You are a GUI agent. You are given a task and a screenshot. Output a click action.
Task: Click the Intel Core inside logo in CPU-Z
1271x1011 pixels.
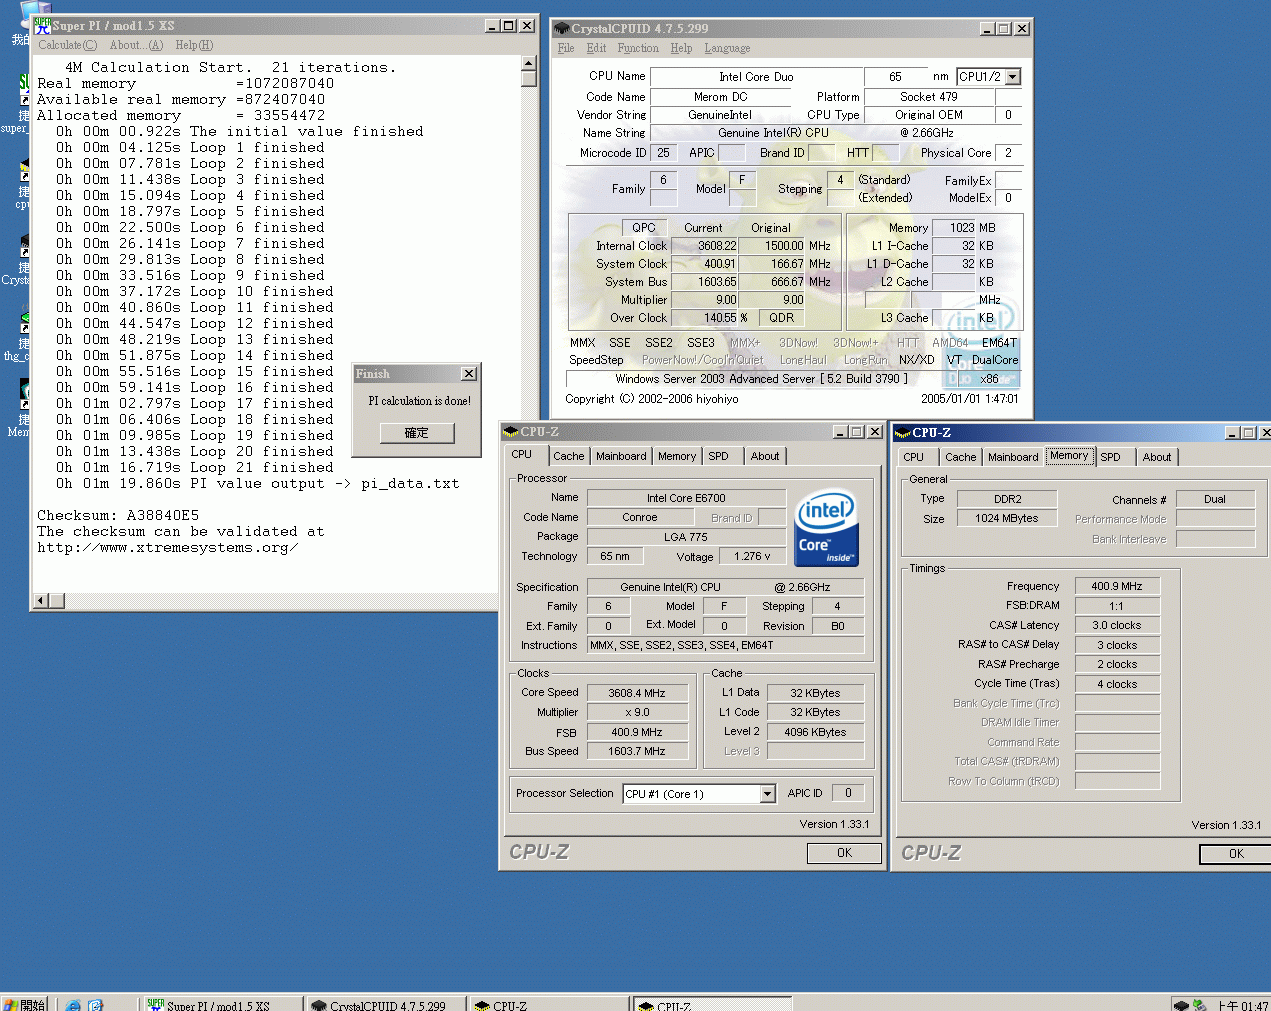(826, 527)
